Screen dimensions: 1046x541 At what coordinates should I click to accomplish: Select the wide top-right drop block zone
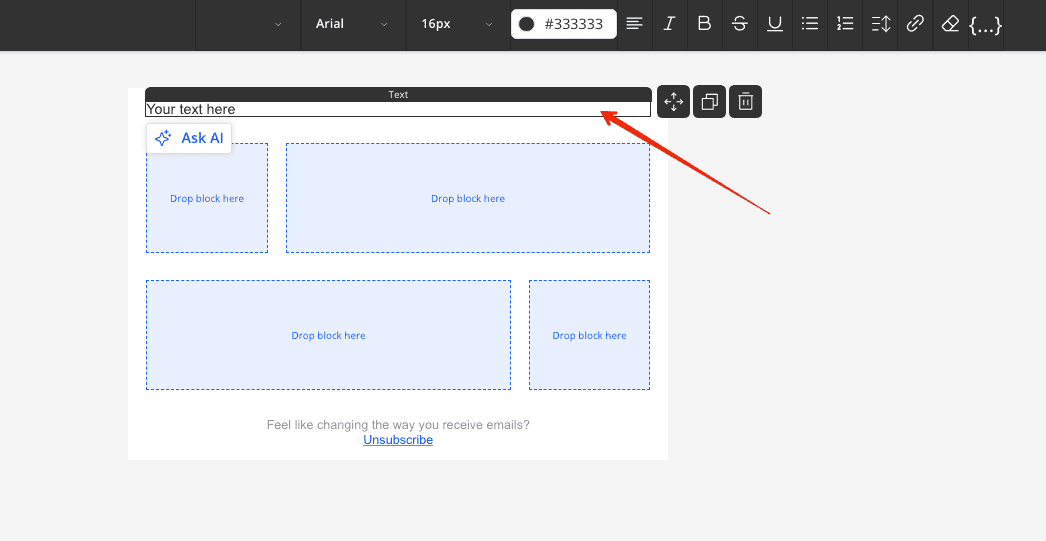[468, 198]
